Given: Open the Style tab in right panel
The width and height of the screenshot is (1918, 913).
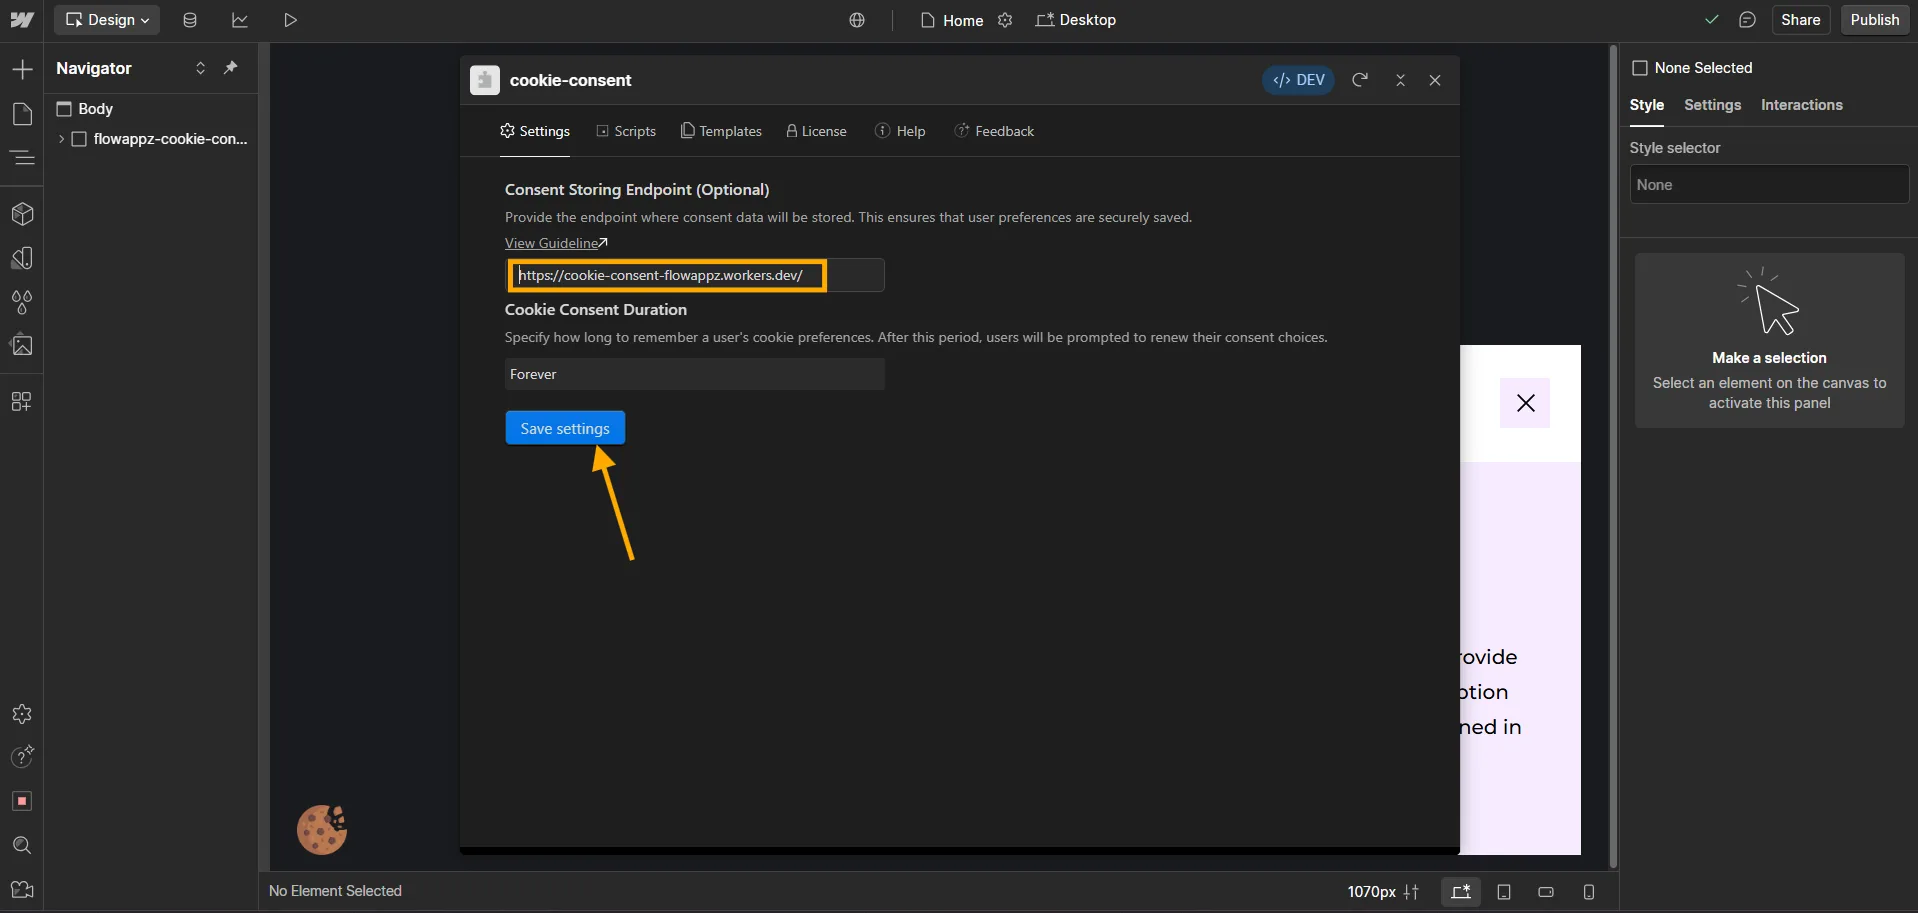Looking at the screenshot, I should click(x=1646, y=105).
